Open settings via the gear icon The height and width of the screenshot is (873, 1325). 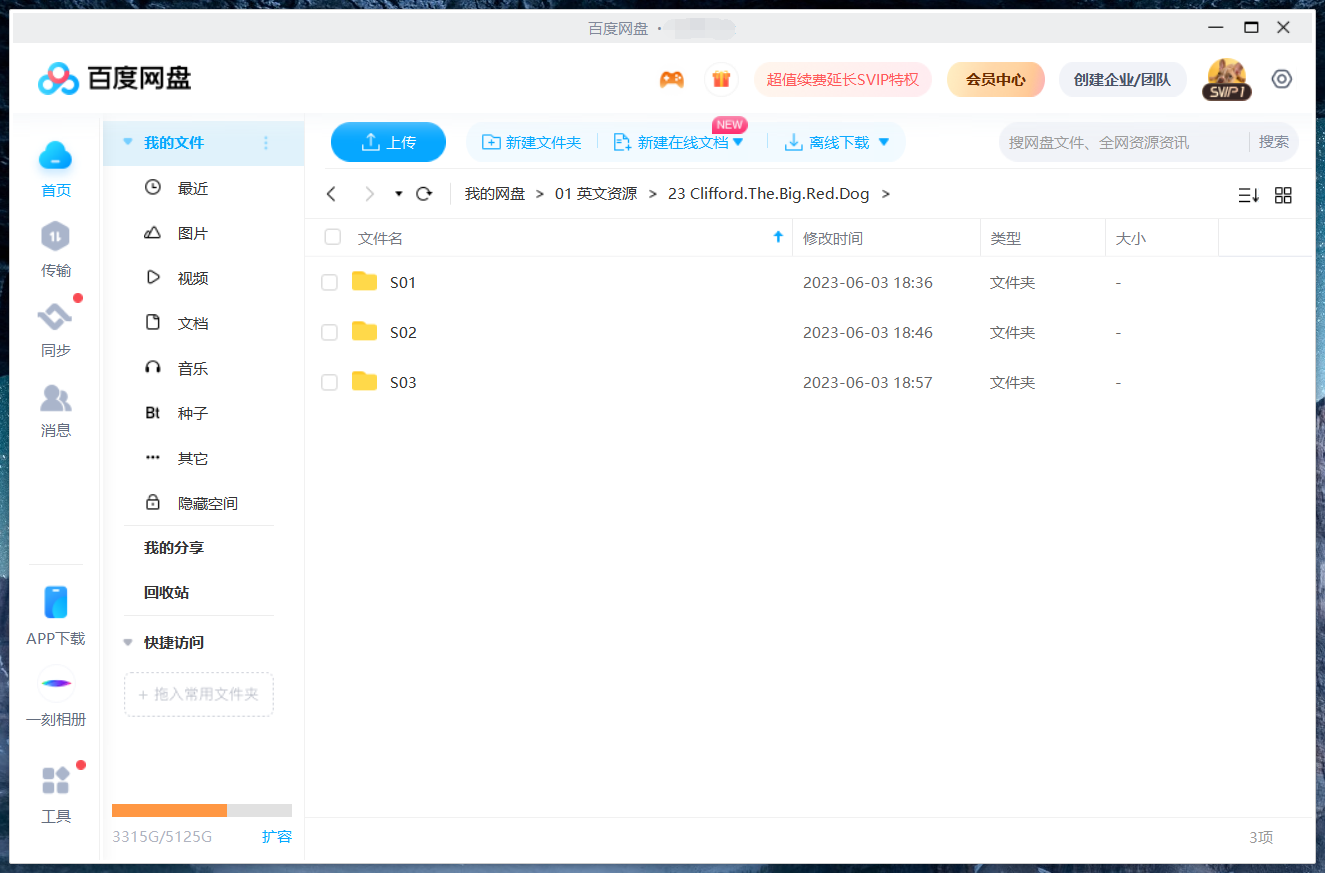(x=1281, y=78)
